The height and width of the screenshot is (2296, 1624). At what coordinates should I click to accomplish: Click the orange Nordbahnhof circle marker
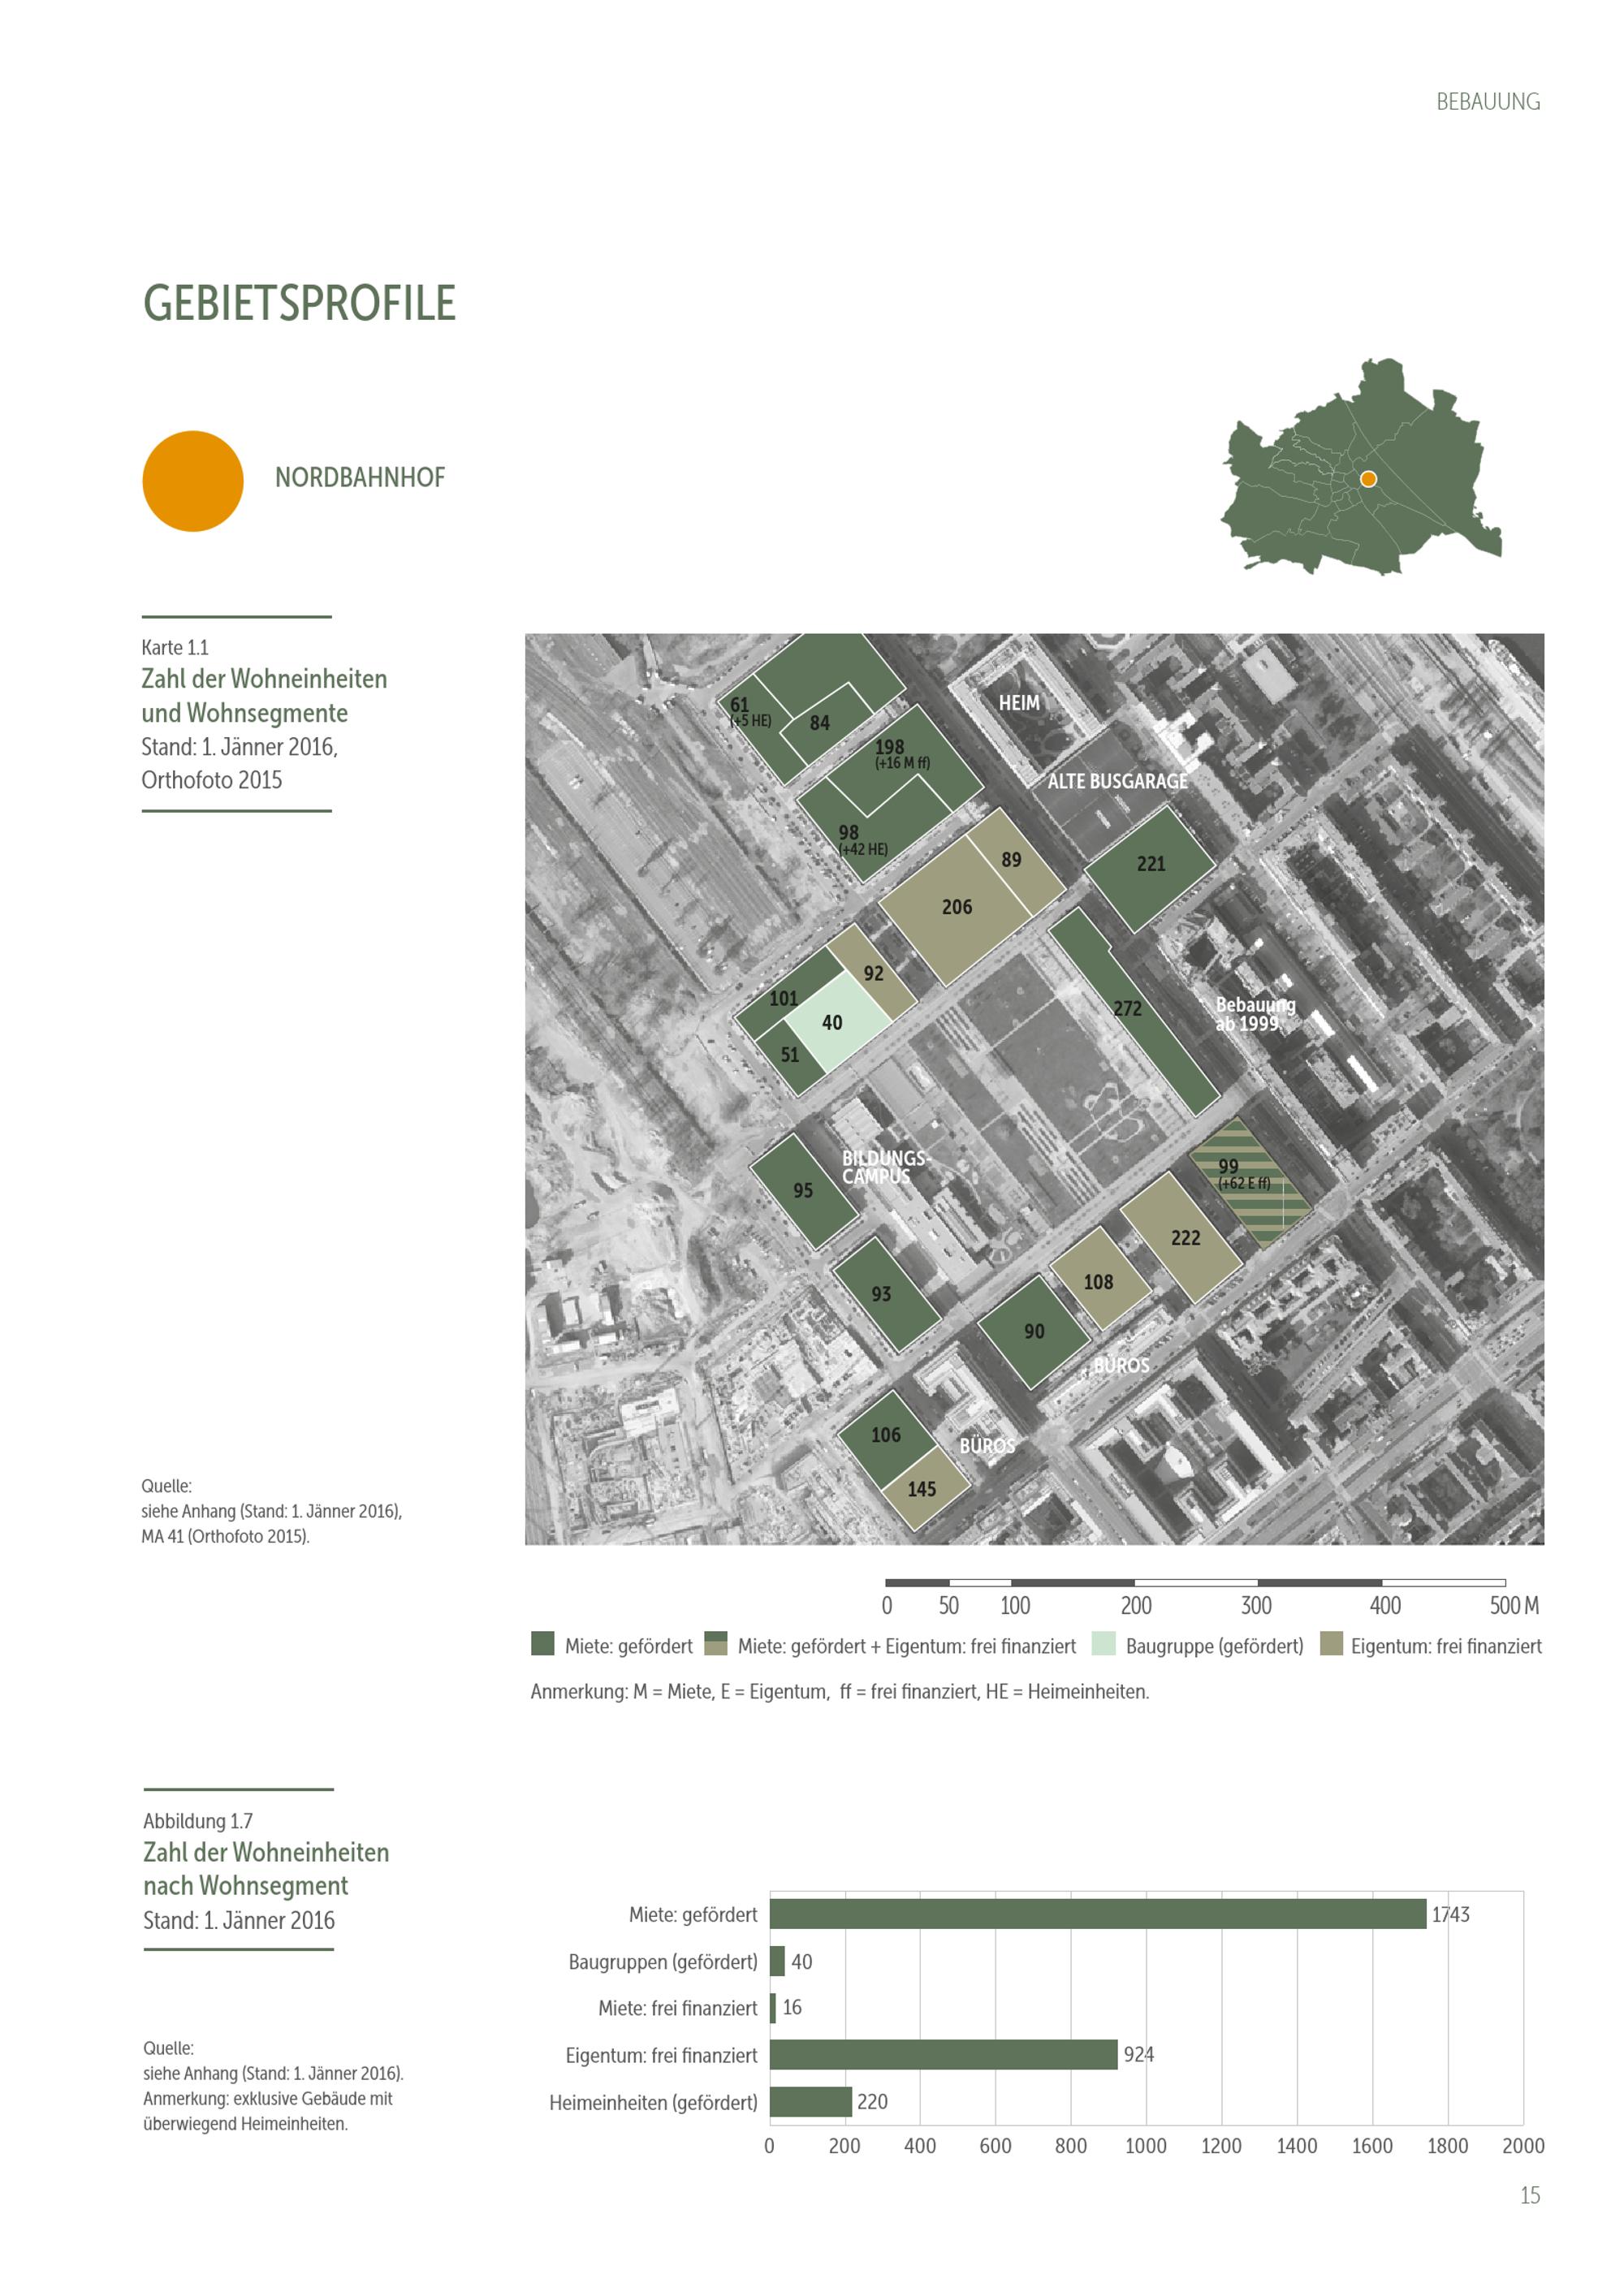click(193, 481)
